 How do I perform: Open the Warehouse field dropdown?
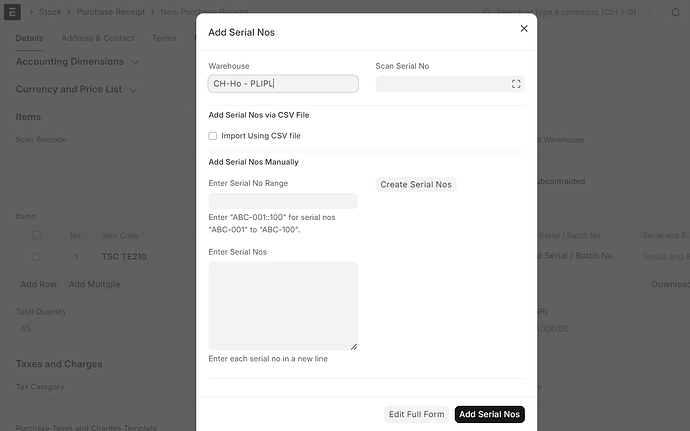click(283, 84)
